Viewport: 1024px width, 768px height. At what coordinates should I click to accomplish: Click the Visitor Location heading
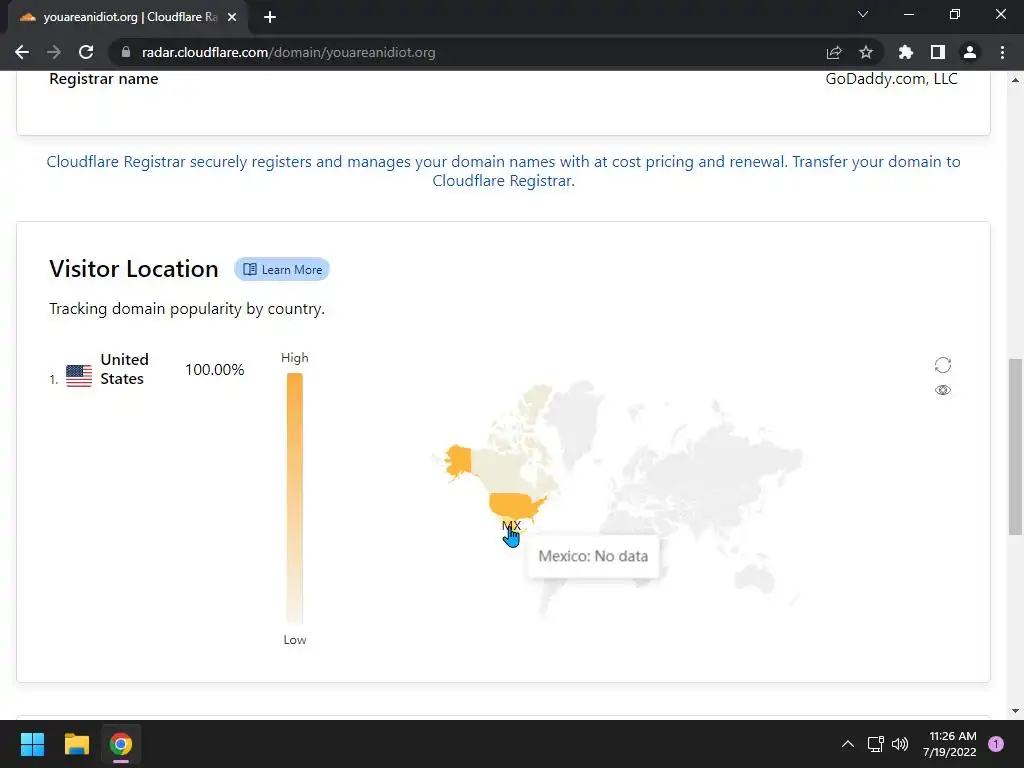point(134,268)
